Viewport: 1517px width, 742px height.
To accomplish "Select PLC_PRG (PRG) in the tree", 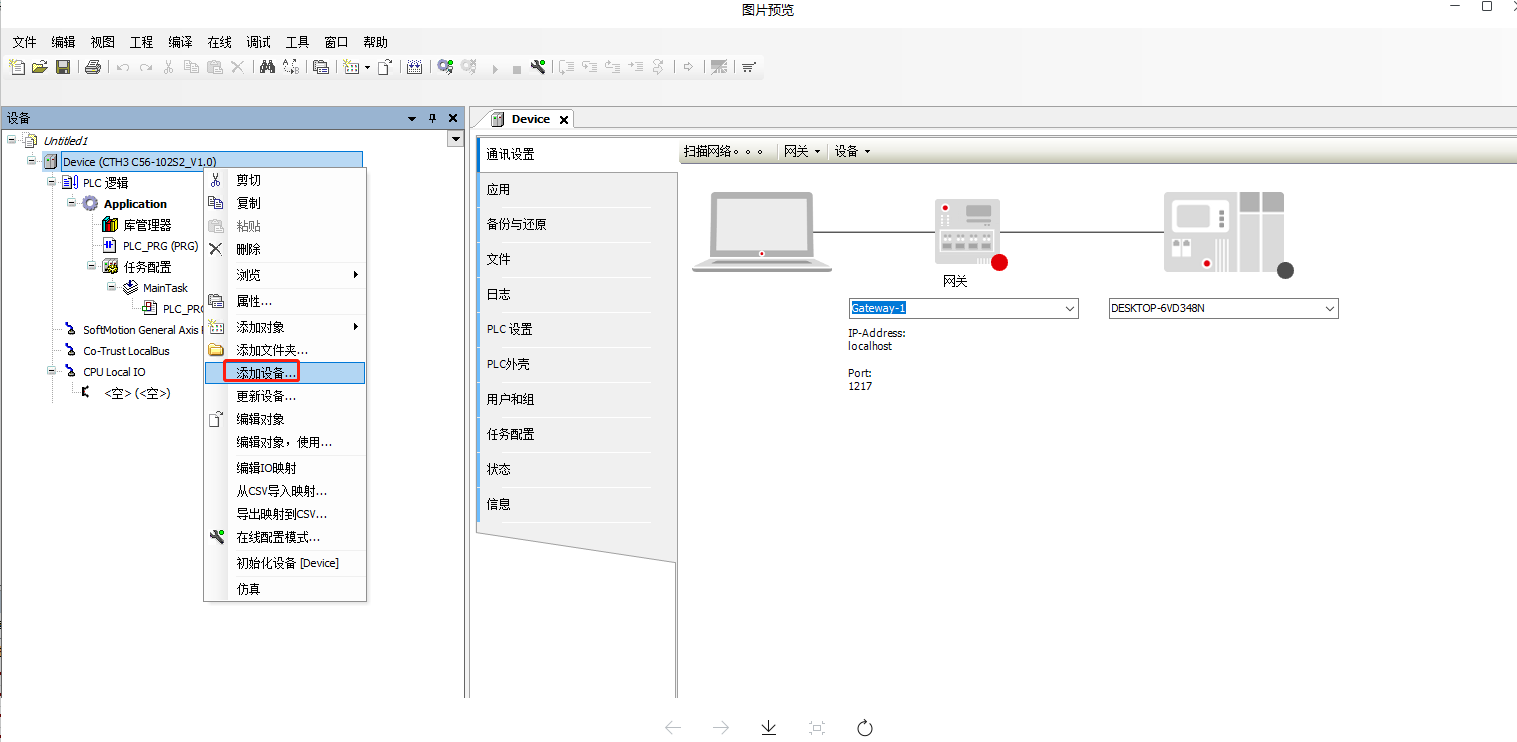I will click(160, 245).
